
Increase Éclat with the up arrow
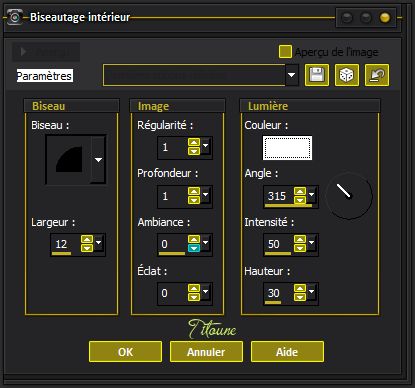194,288
